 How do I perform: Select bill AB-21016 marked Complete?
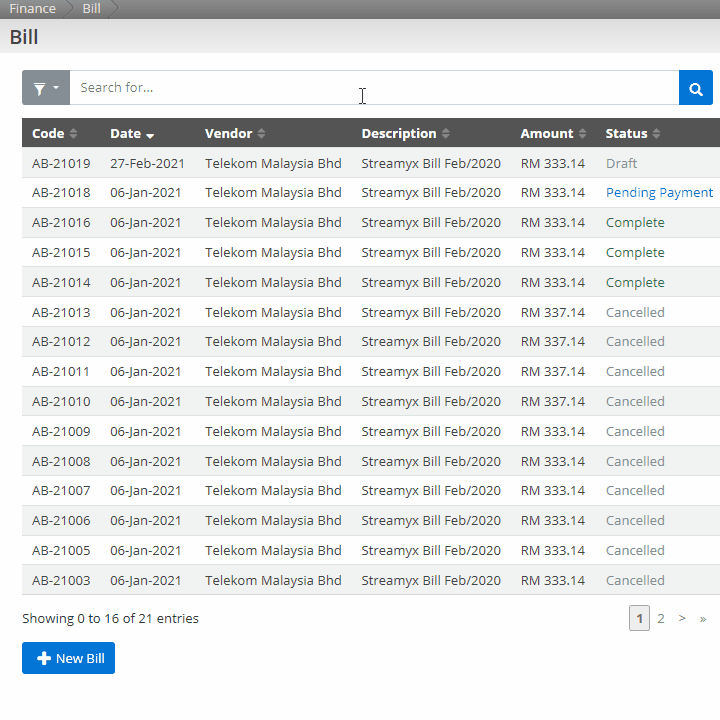(x=61, y=223)
